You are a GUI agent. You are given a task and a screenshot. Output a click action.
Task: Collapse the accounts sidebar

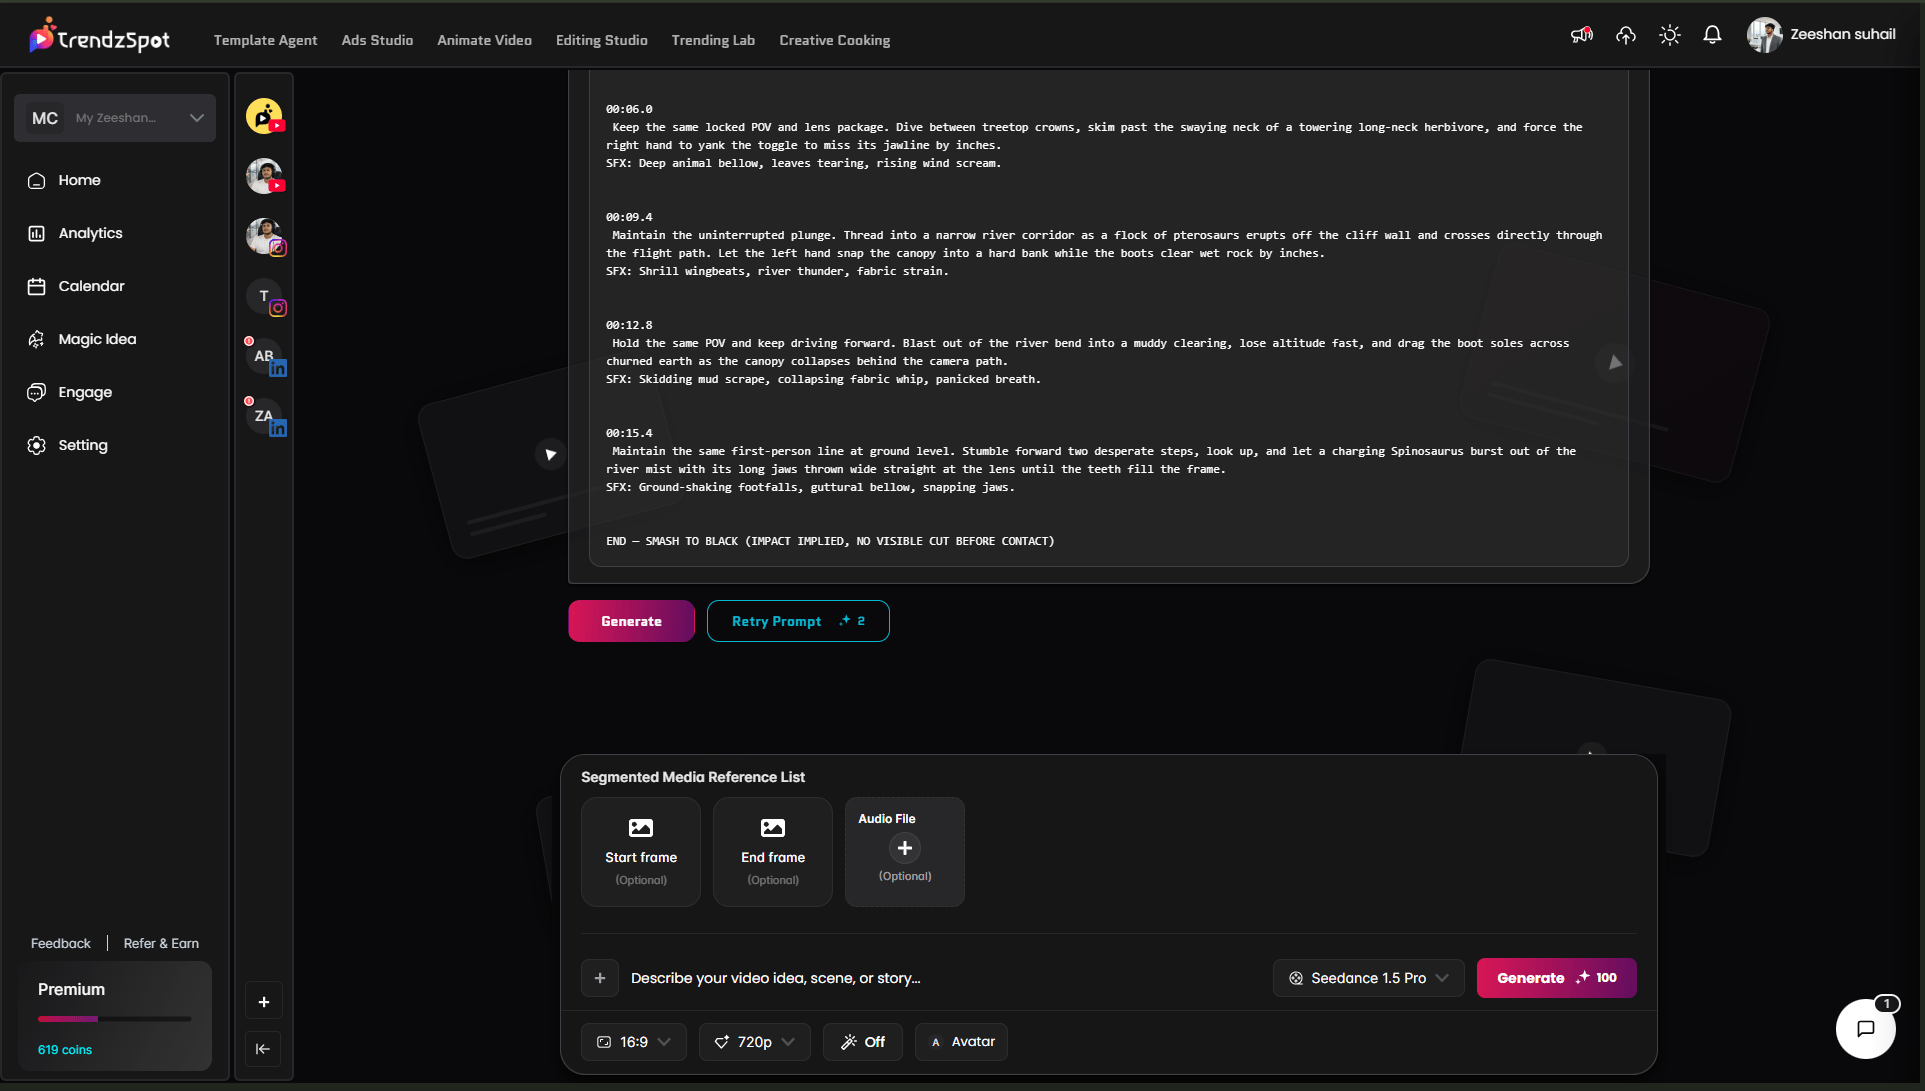[x=263, y=1049]
